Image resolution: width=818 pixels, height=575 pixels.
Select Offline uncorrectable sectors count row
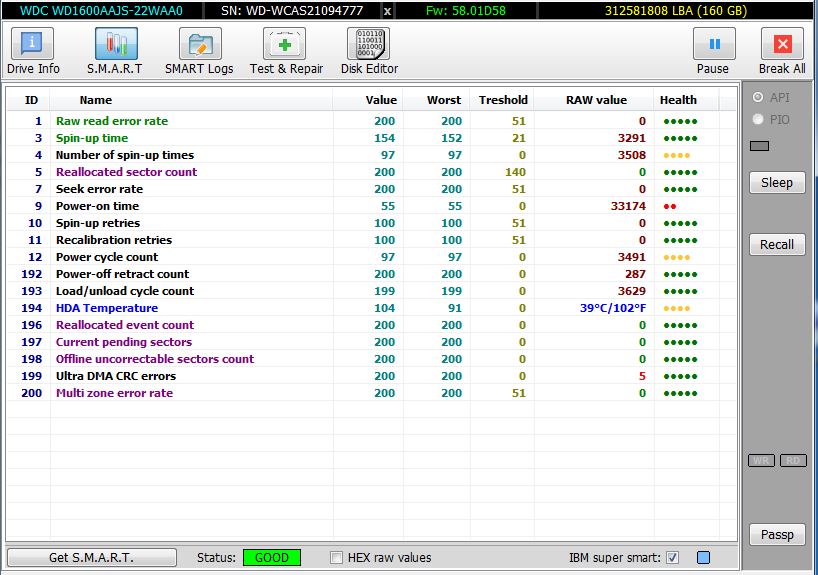point(372,359)
